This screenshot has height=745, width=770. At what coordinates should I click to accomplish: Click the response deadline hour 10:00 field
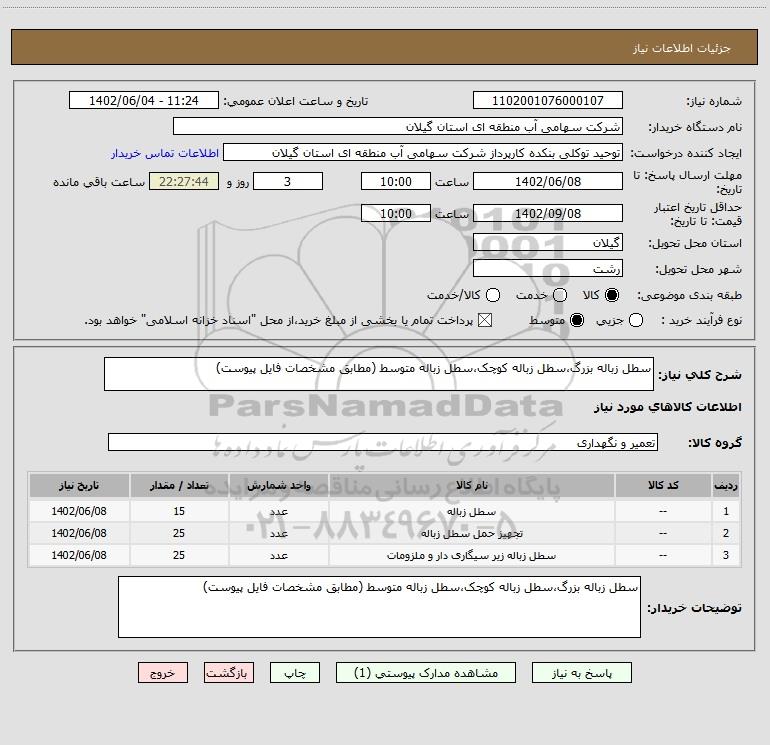pyautogui.click(x=396, y=182)
